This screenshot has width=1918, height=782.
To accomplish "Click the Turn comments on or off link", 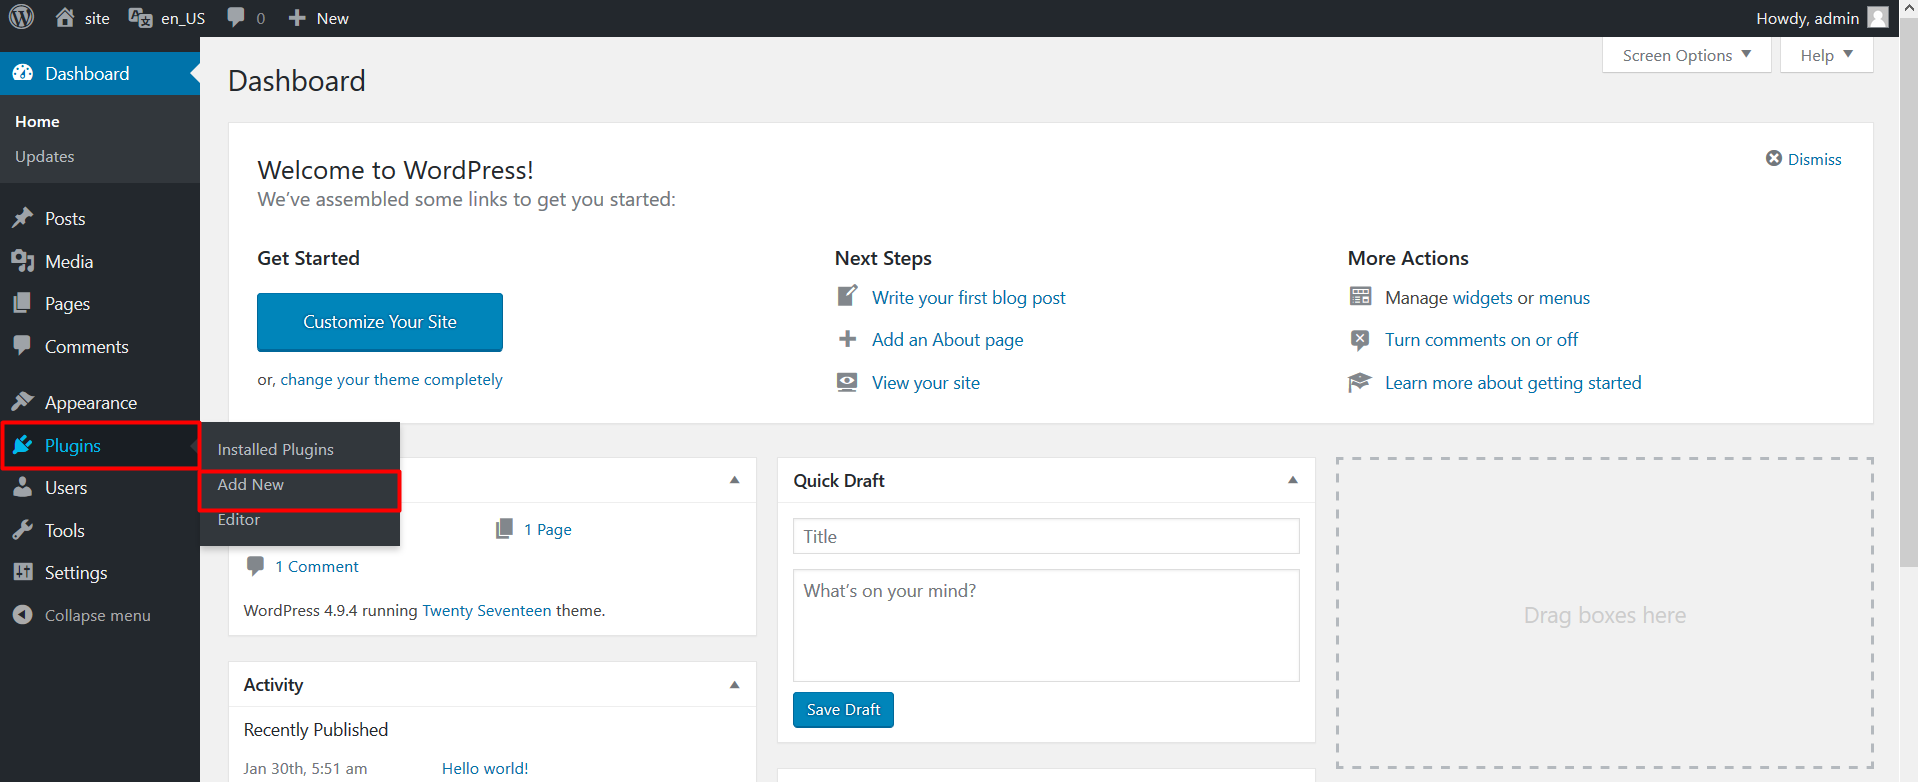I will pos(1481,340).
